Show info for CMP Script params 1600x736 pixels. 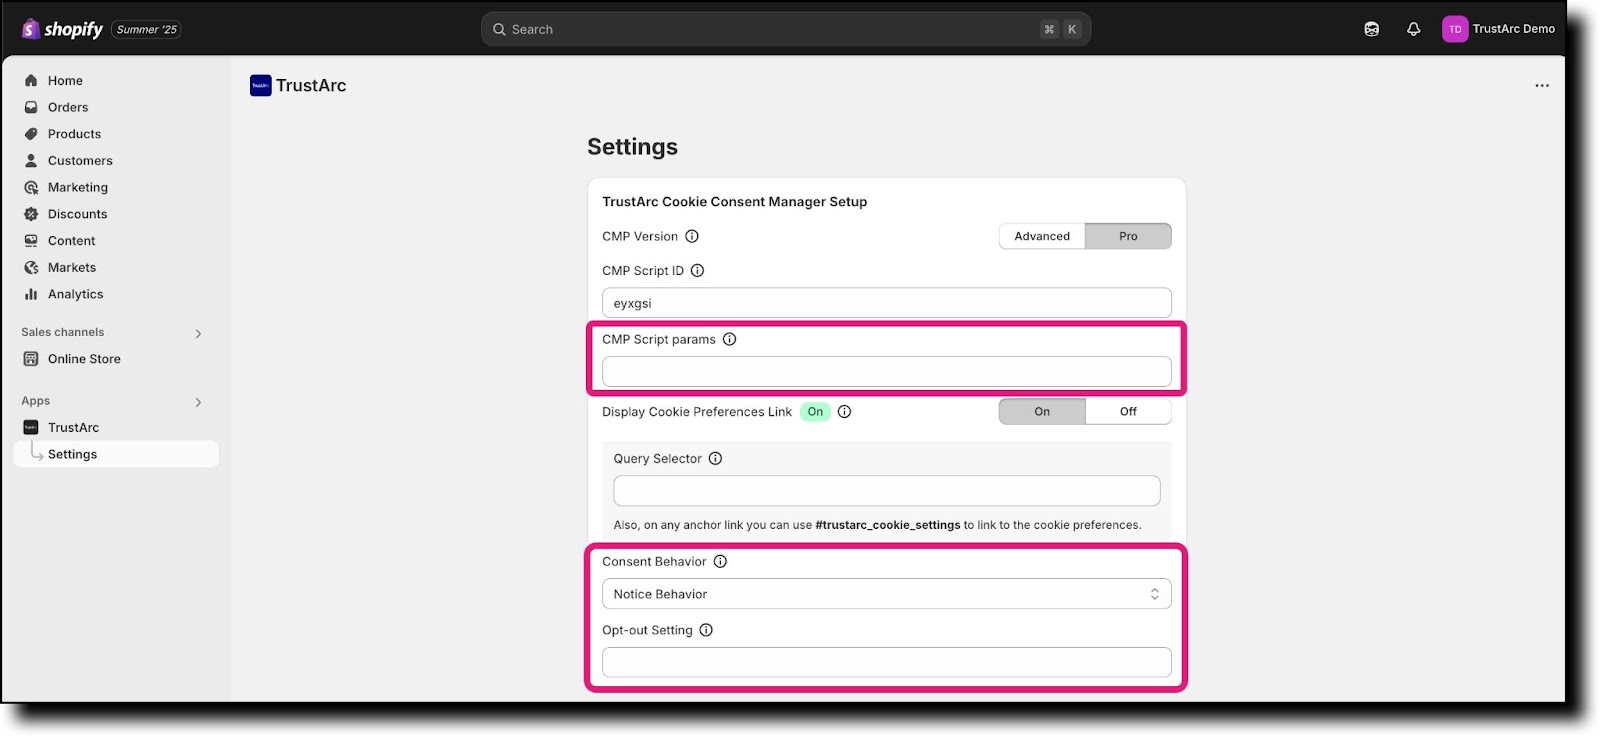[730, 339]
